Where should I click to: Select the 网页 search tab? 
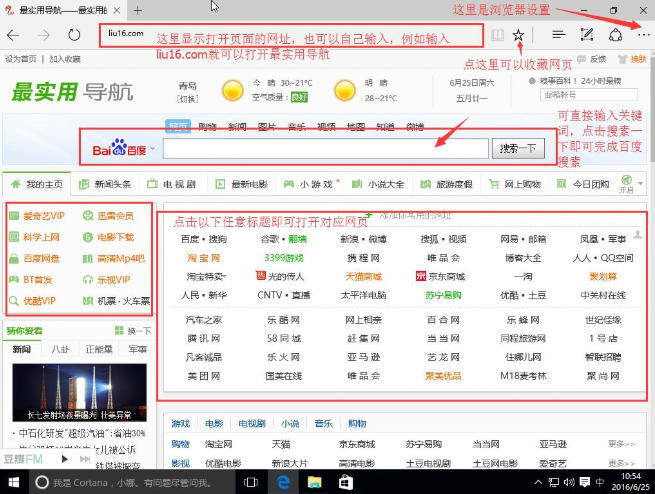tap(178, 126)
